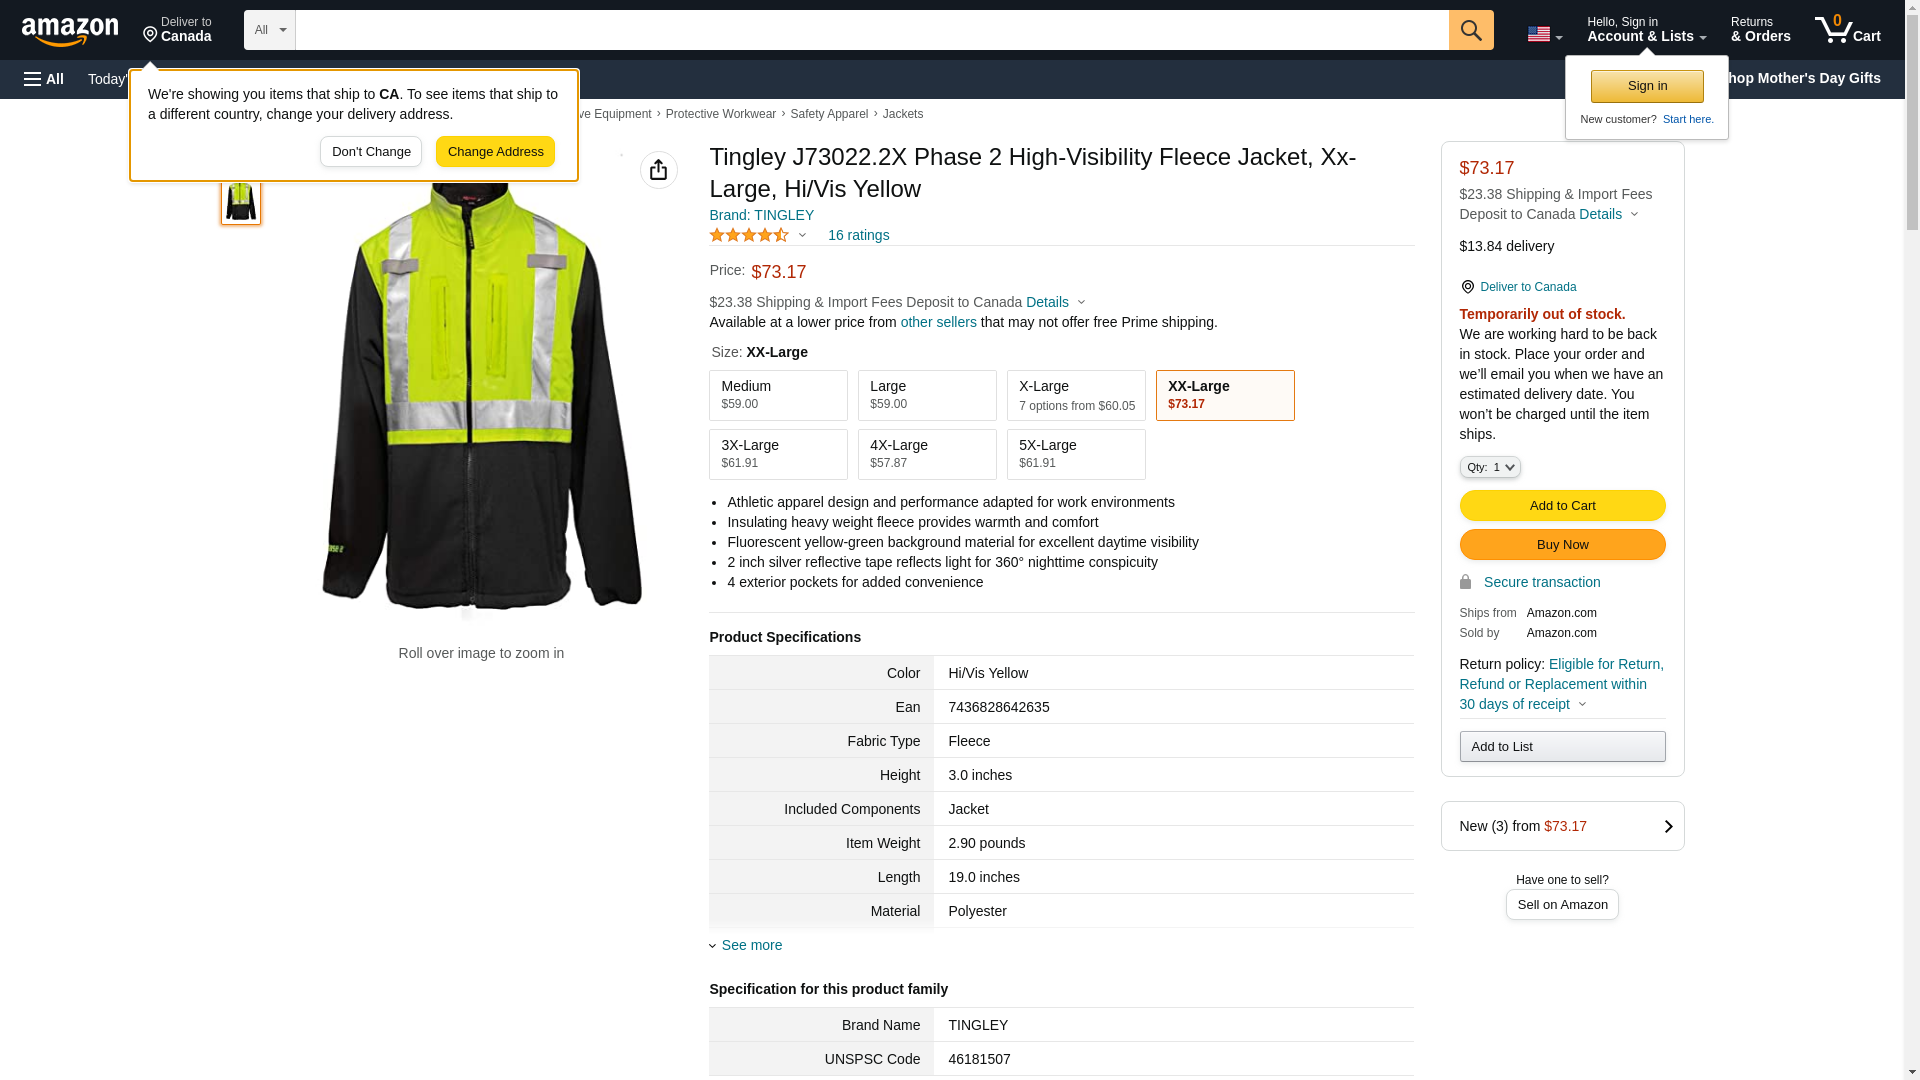Open the All hamburger menu
The image size is (1920, 1080).
click(x=44, y=79)
